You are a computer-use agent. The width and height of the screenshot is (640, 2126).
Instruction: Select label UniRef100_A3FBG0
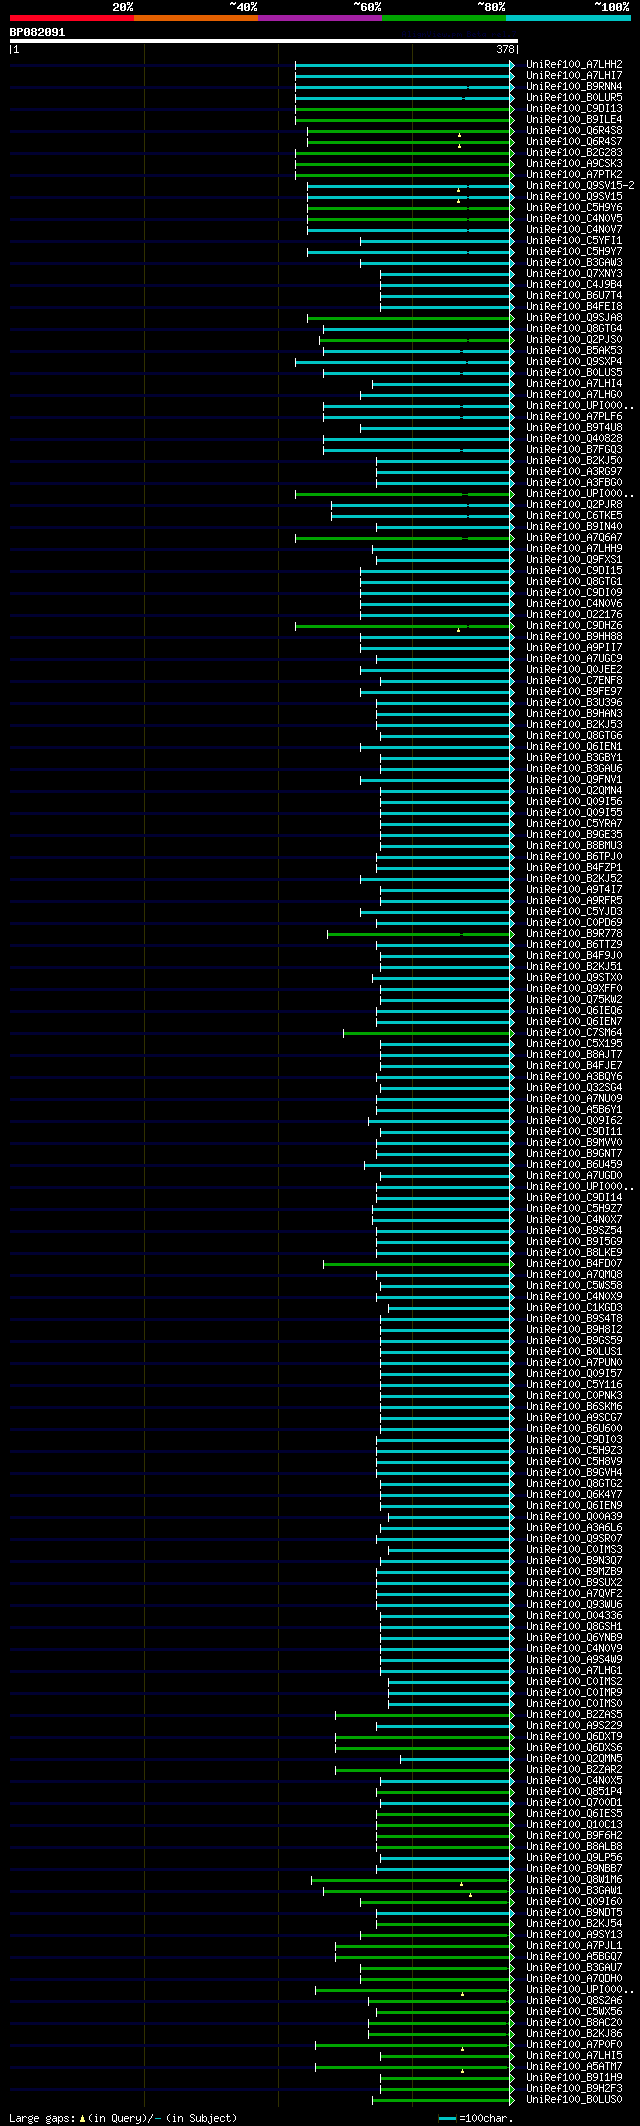coord(574,483)
